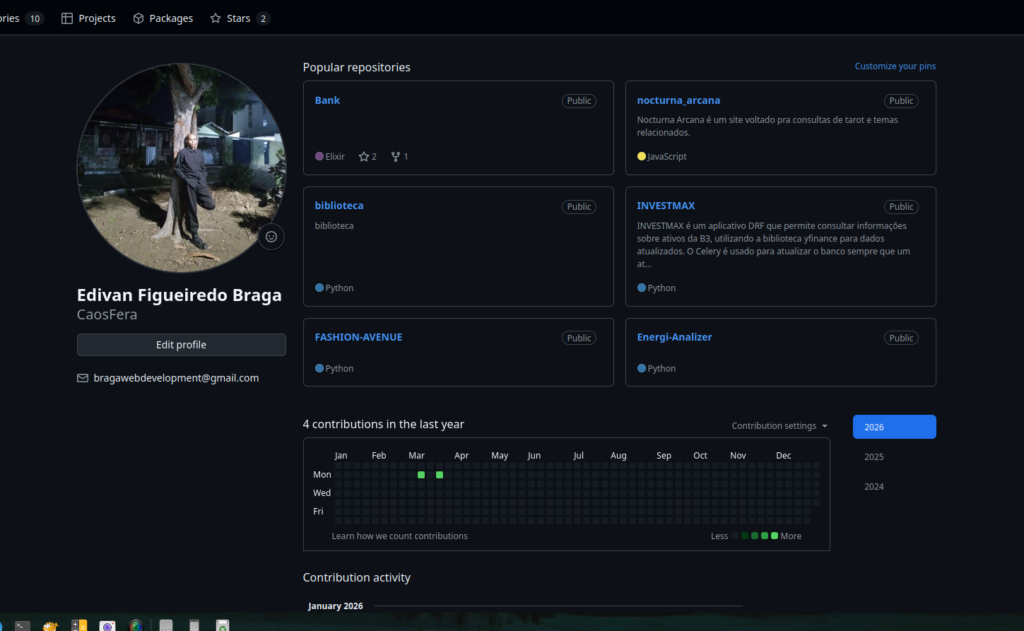Open the biblioteca repository
Image resolution: width=1024 pixels, height=631 pixels.
(339, 205)
